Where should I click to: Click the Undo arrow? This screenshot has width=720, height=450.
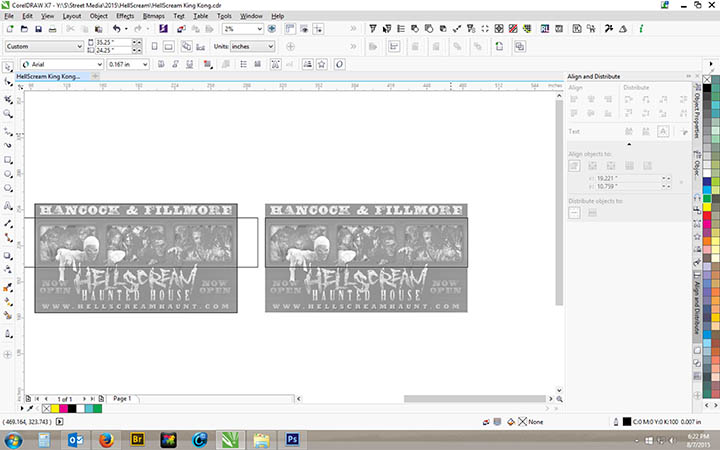click(117, 29)
